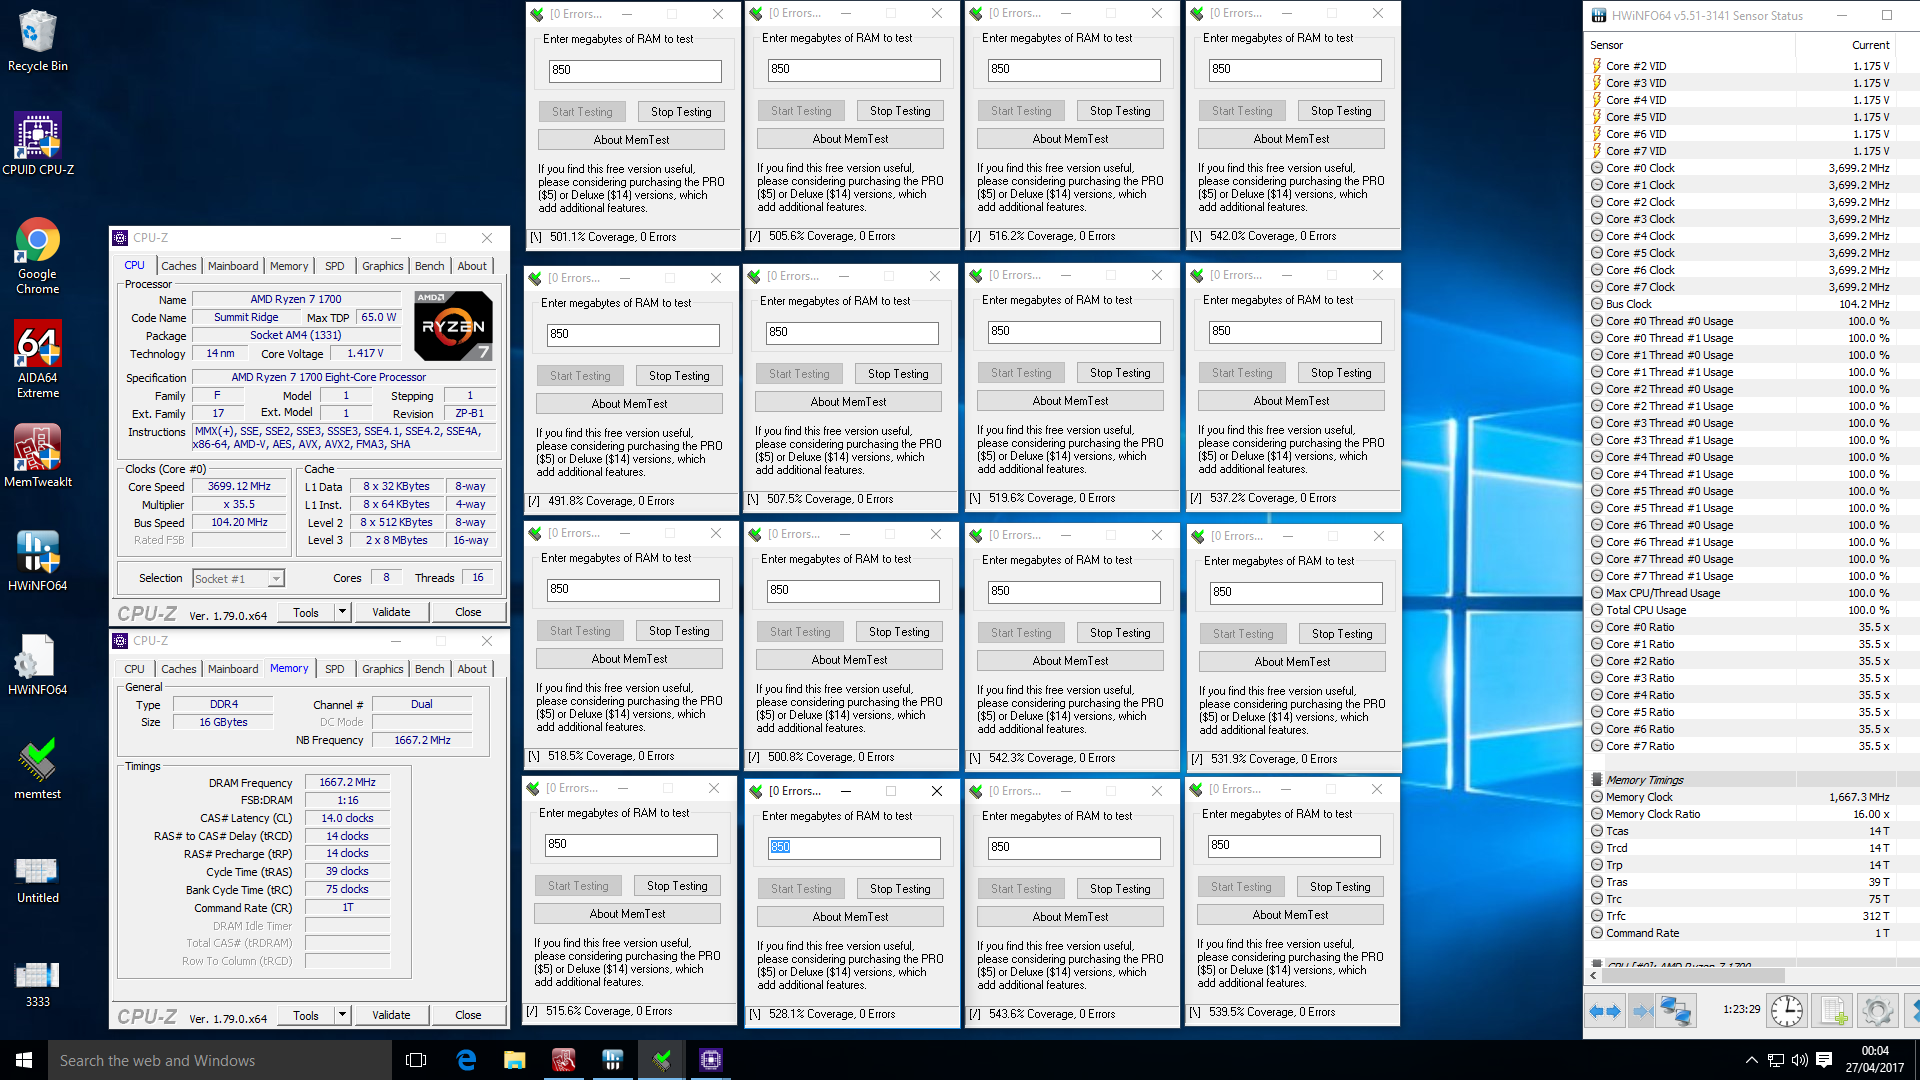
Task: Click Validate in CPU-Z processor window
Action: [391, 612]
